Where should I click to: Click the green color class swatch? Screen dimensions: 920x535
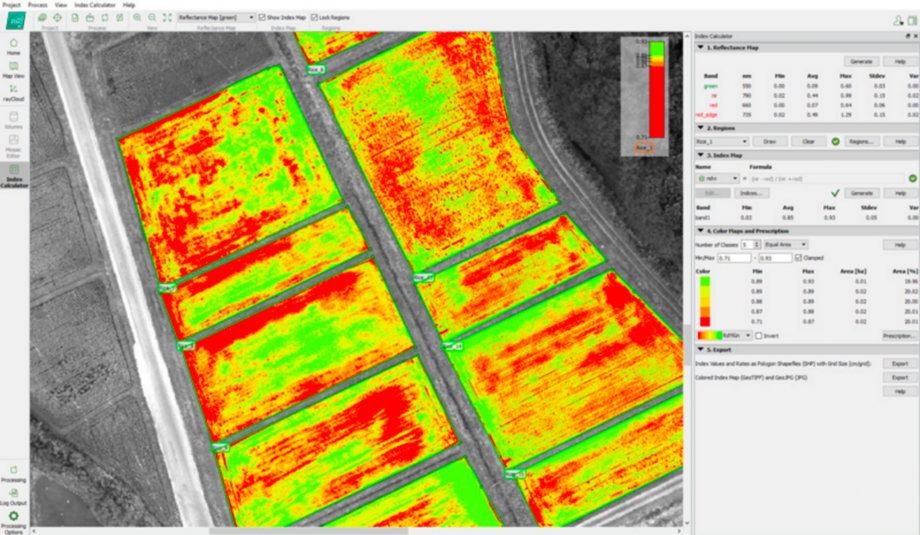click(x=705, y=282)
